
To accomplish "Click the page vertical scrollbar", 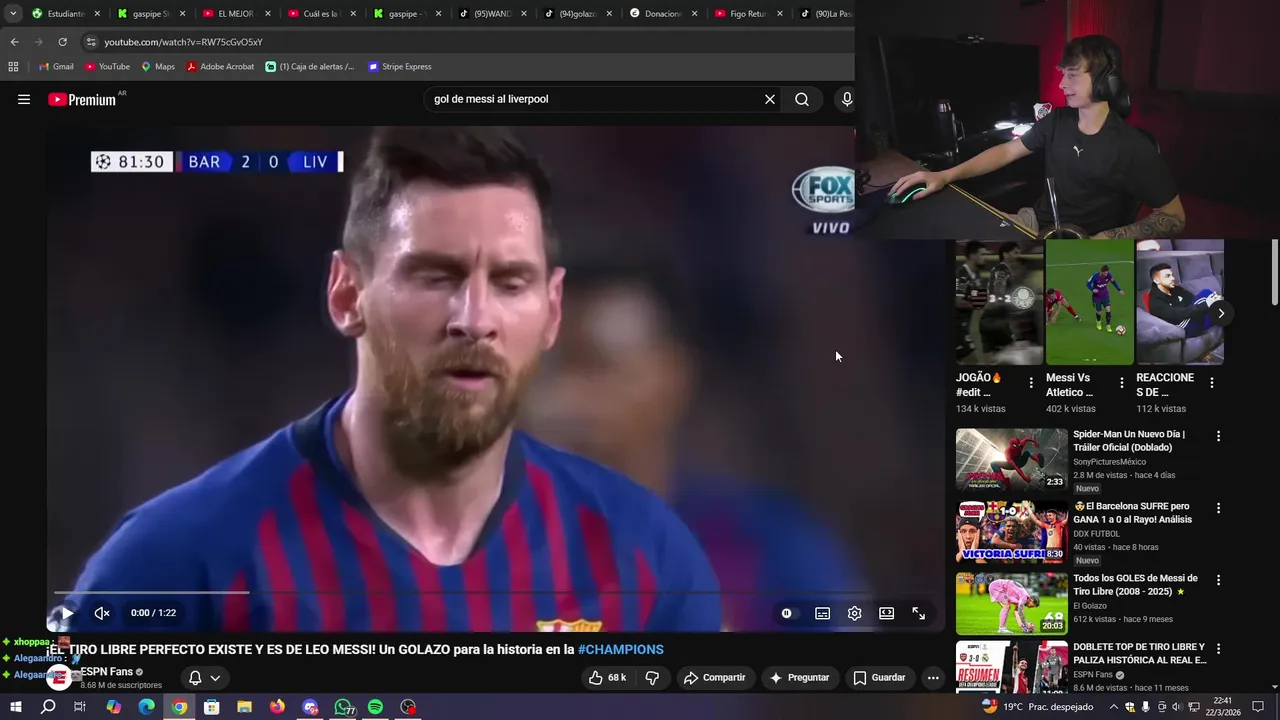I will tap(1275, 272).
